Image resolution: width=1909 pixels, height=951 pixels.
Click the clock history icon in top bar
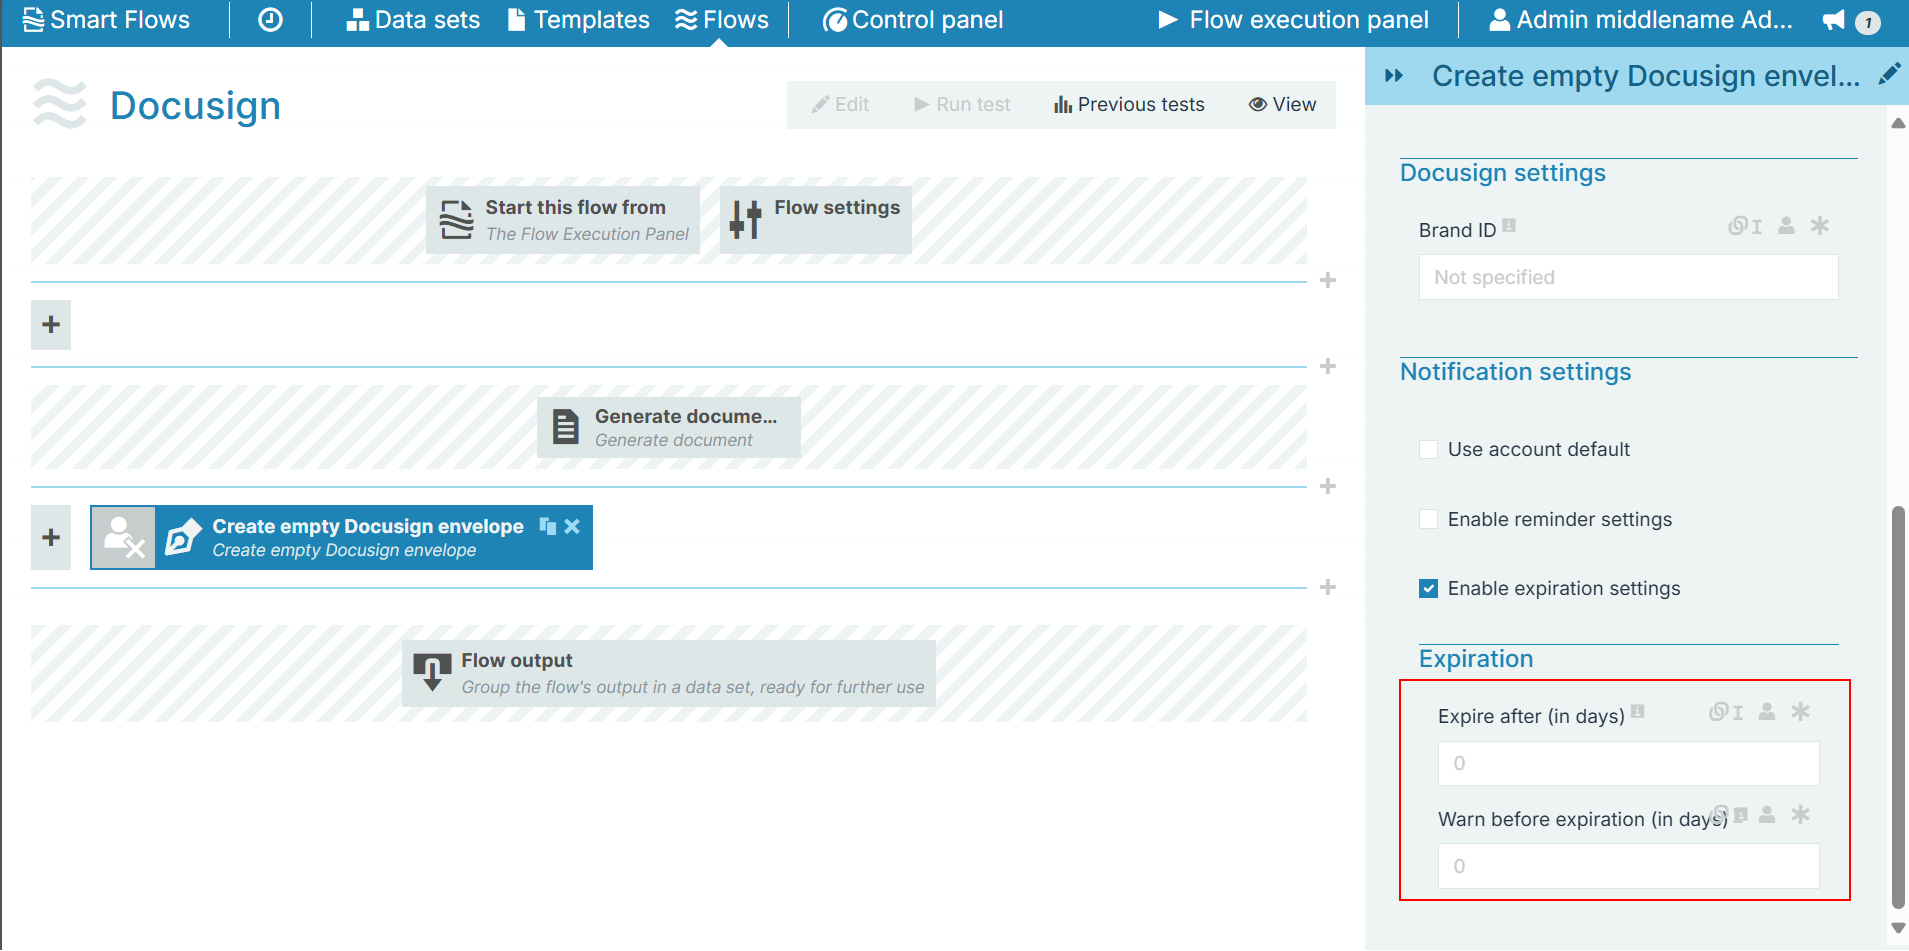(x=270, y=20)
